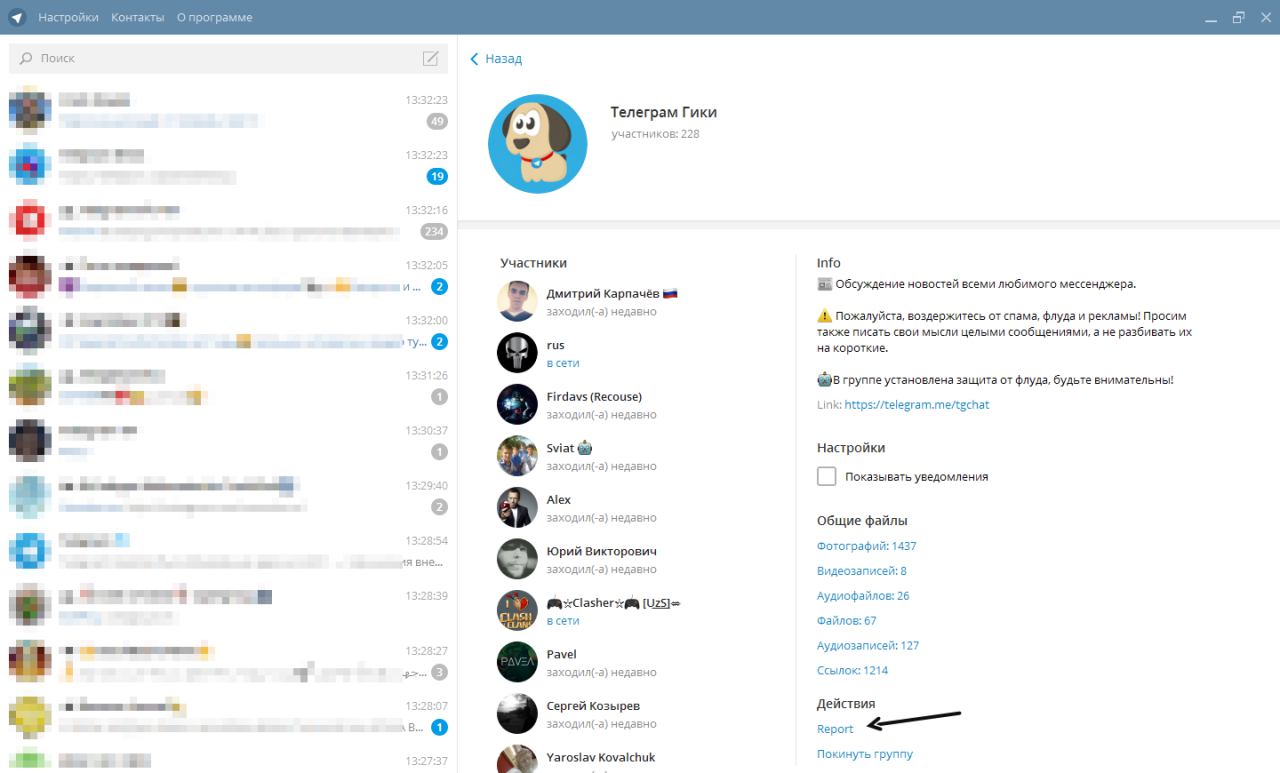Viewport: 1280px width, 773px height.
Task: Open Sviat's member avatar
Action: tap(517, 456)
